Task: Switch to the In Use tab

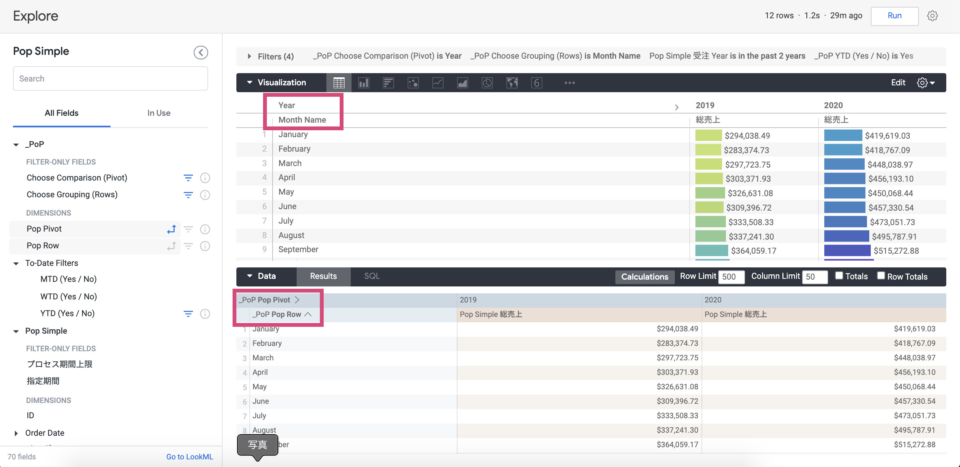Action: 159,113
